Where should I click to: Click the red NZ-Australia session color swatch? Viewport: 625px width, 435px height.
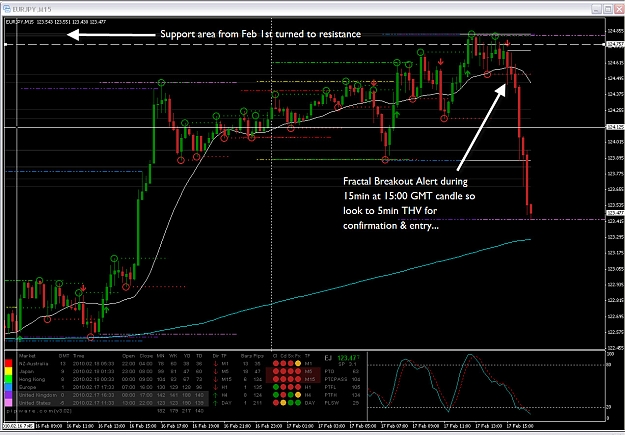click(9, 363)
